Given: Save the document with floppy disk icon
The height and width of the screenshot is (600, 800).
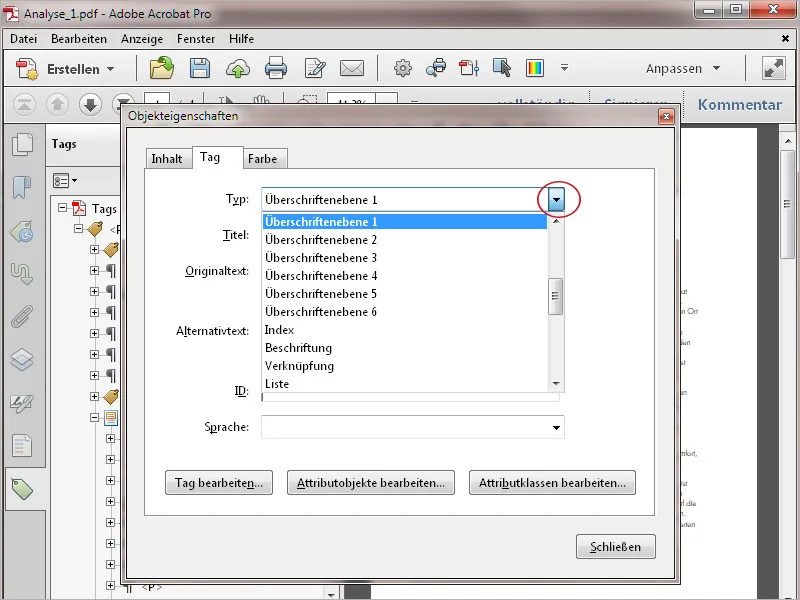Looking at the screenshot, I should click(x=199, y=68).
